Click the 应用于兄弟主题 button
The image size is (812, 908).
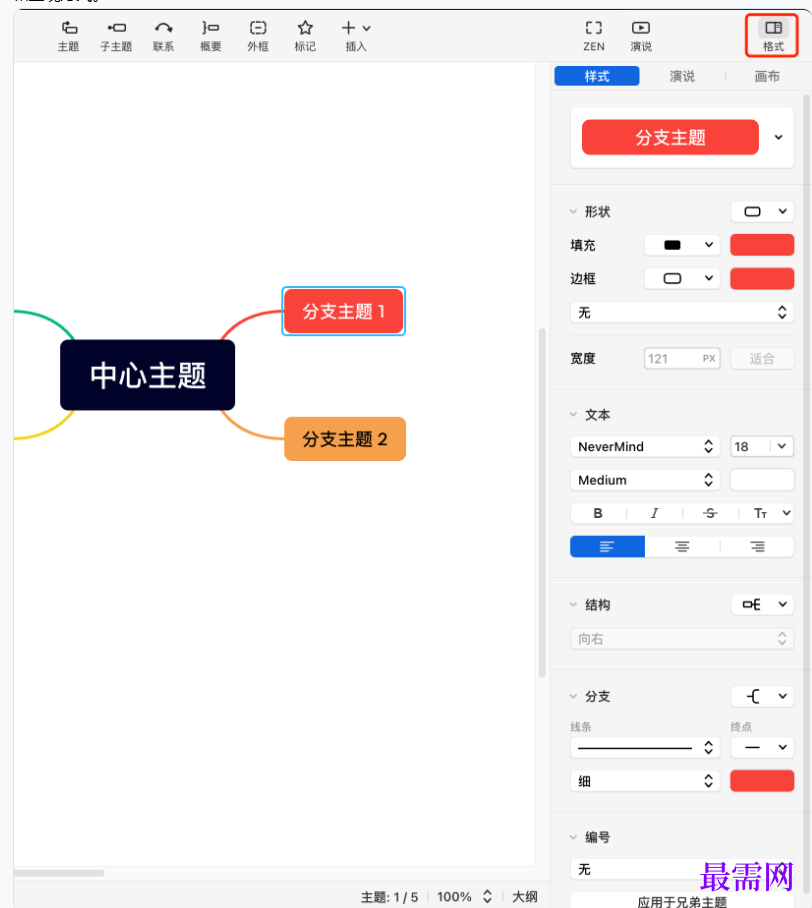pyautogui.click(x=682, y=901)
